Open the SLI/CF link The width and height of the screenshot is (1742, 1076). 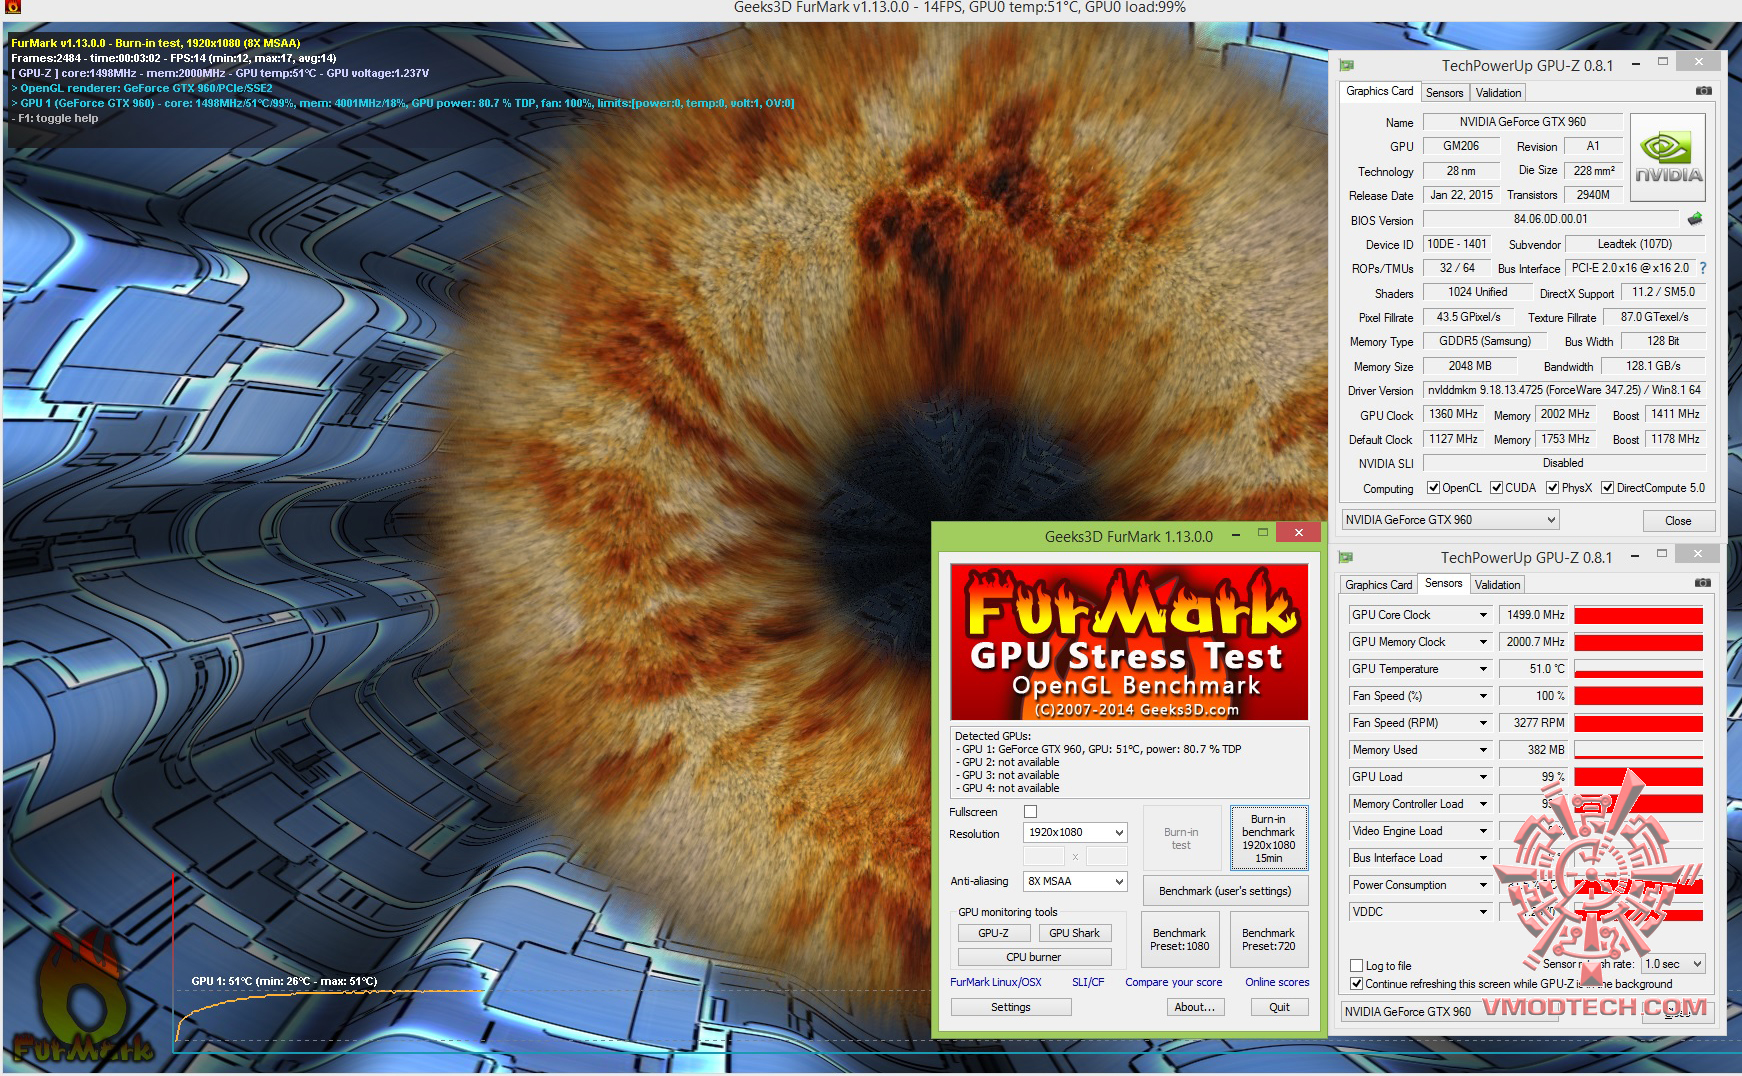(x=1088, y=982)
